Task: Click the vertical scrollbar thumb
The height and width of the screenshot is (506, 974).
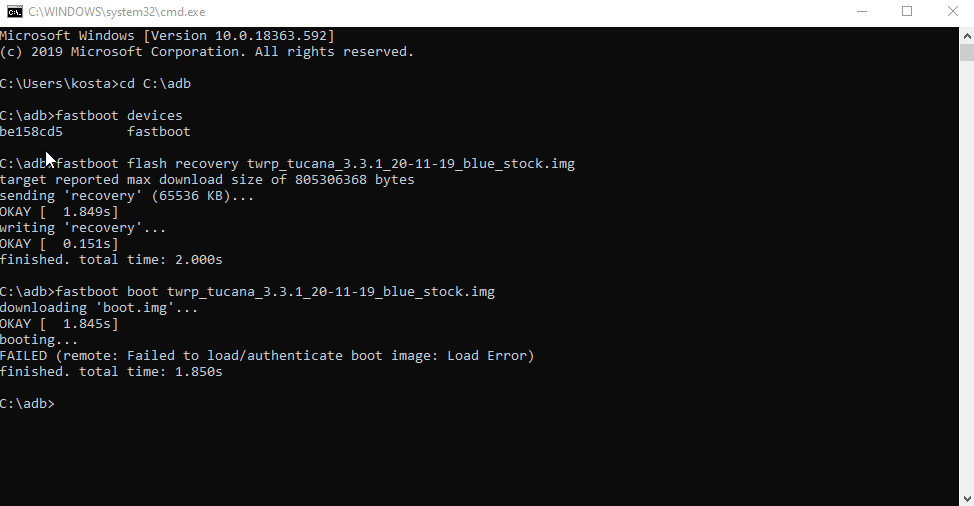Action: pyautogui.click(x=966, y=54)
